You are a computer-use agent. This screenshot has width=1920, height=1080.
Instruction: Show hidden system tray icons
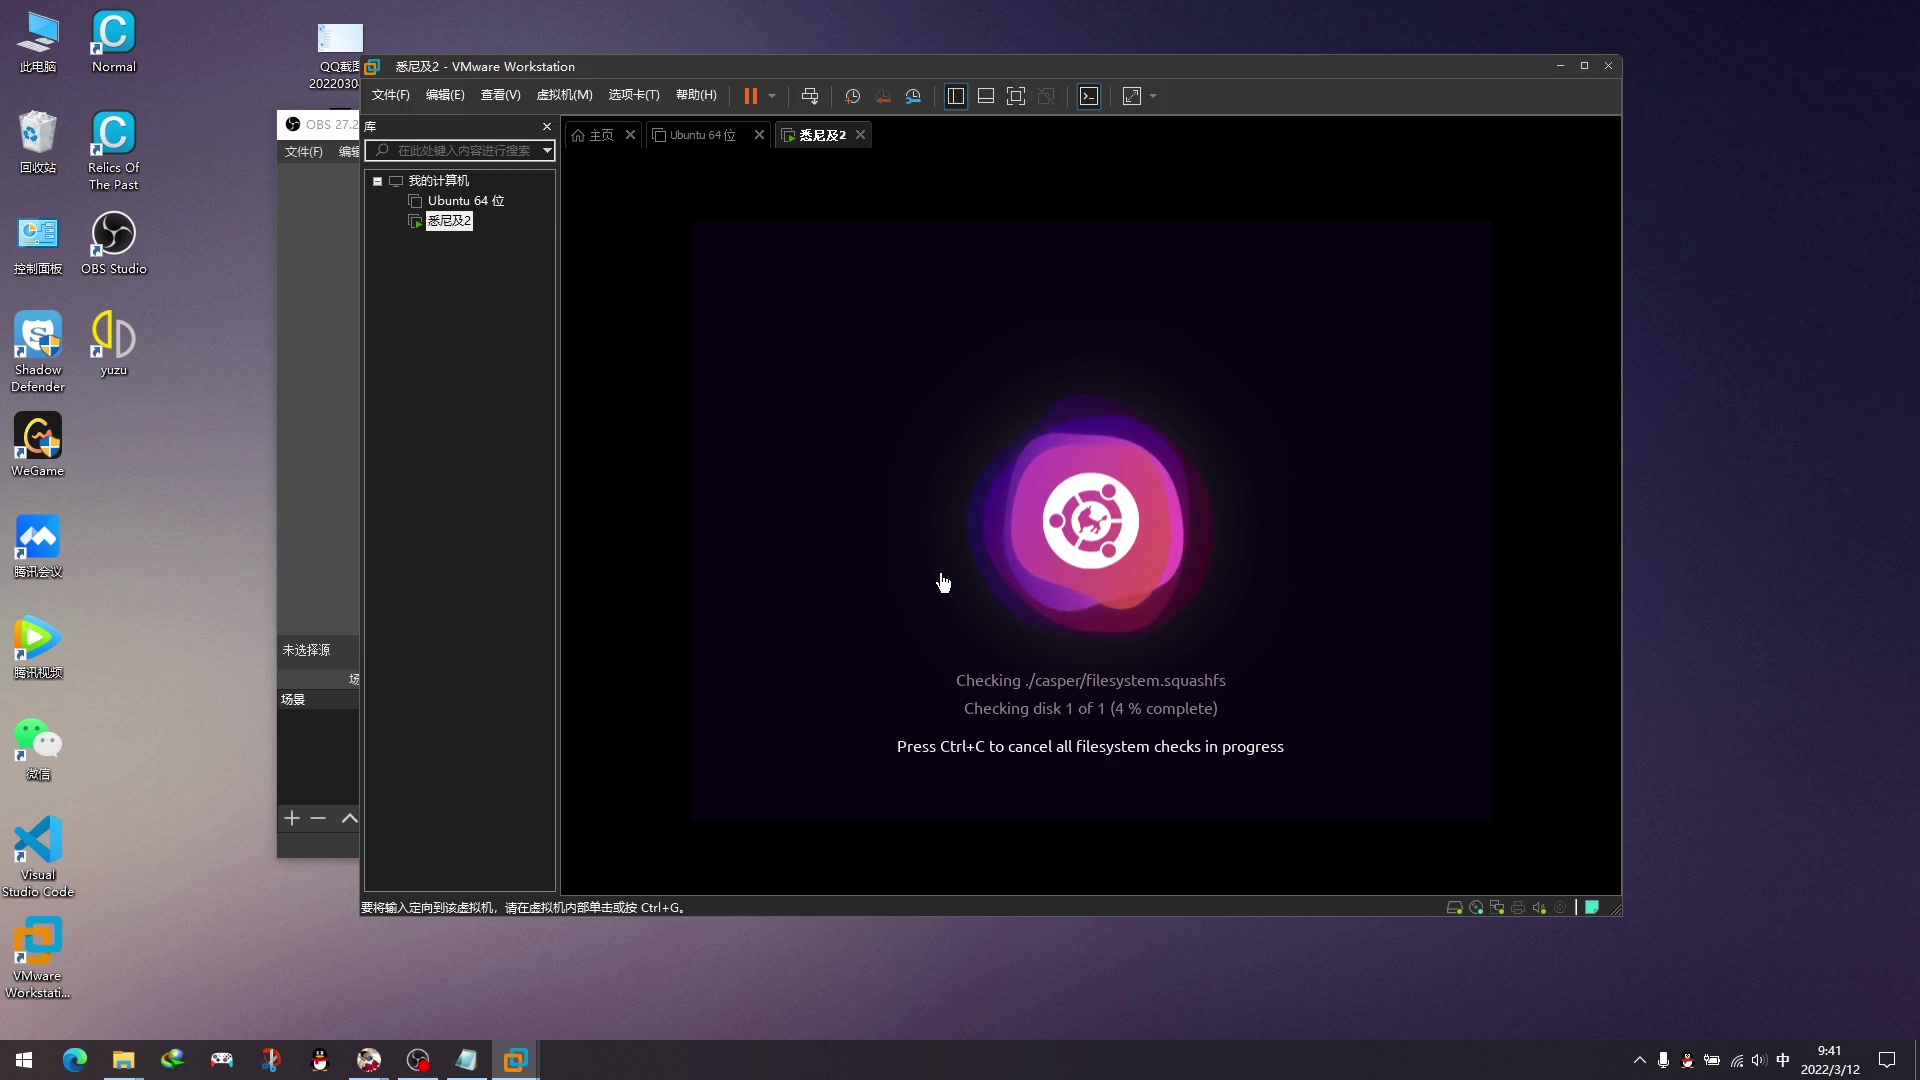[1639, 1060]
